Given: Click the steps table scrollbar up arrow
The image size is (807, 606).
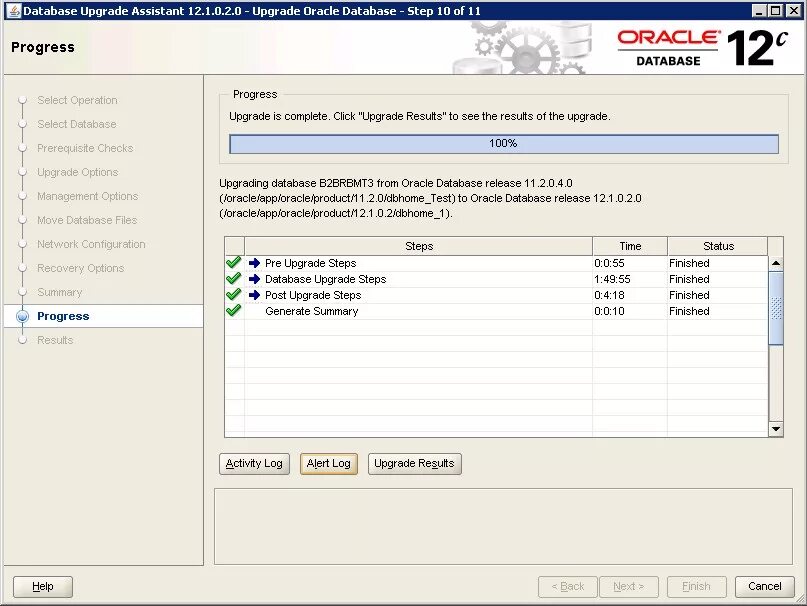Looking at the screenshot, I should 776,263.
